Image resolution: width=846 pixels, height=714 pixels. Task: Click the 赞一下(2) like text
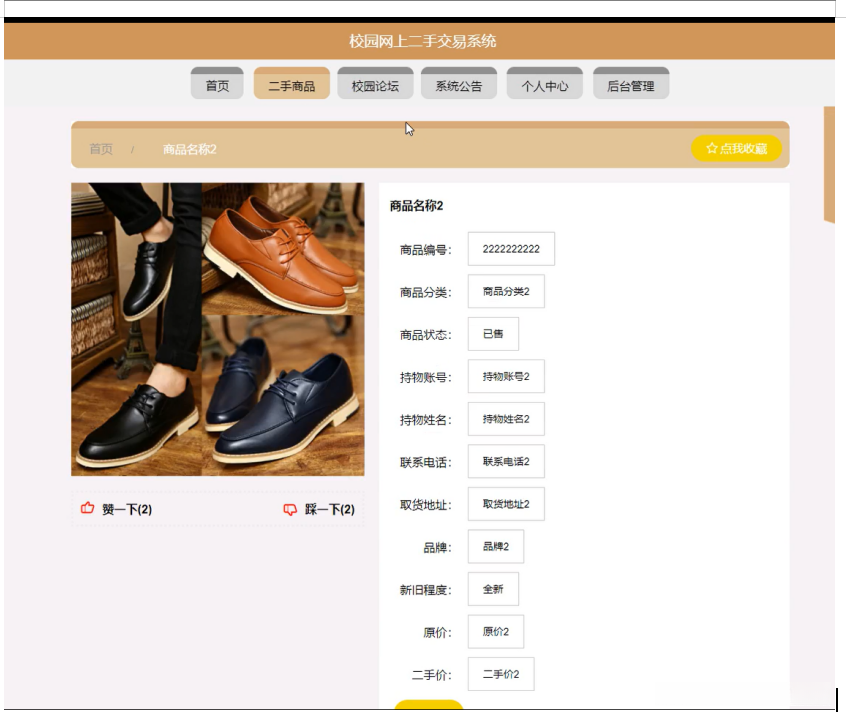(x=127, y=509)
